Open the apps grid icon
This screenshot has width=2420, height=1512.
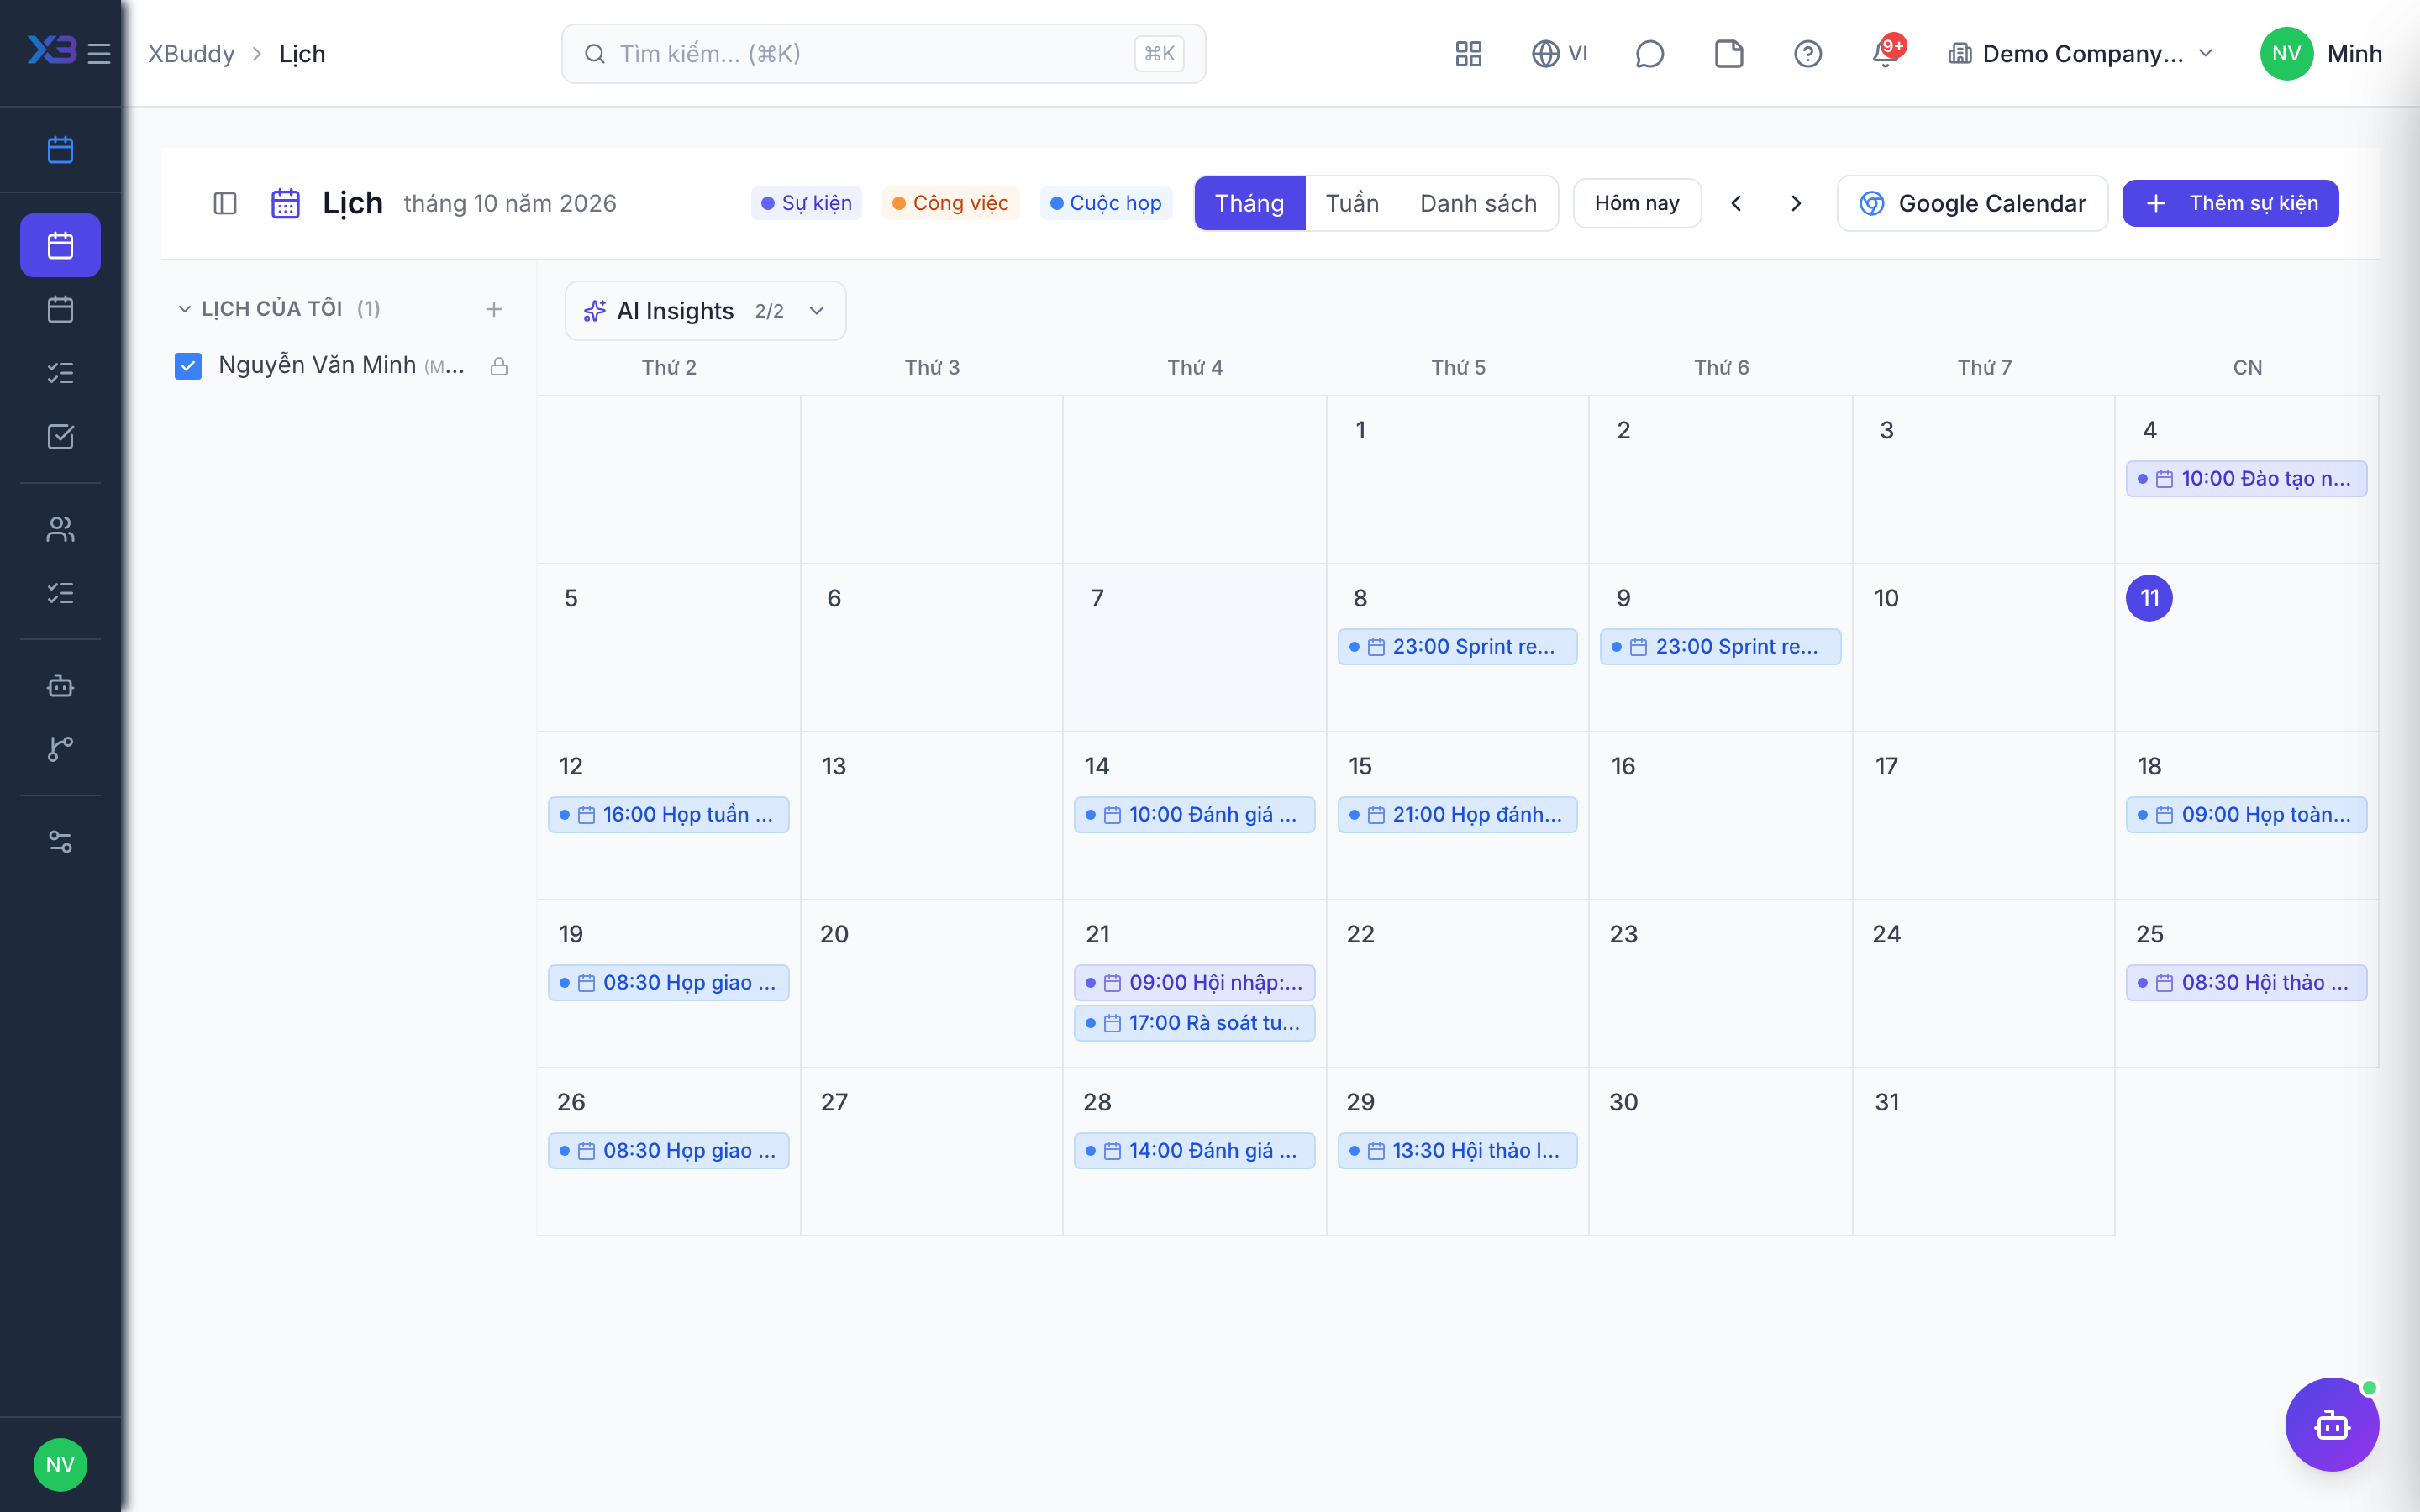coord(1468,53)
